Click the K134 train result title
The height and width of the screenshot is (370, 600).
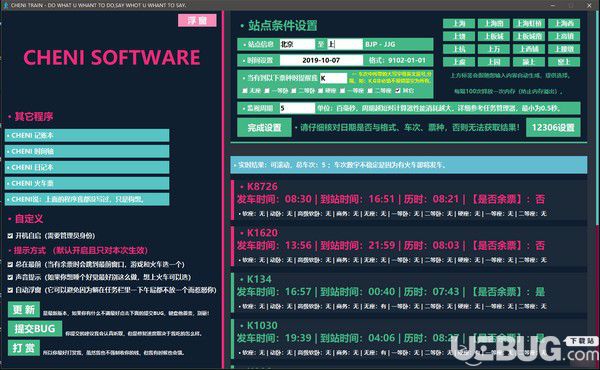coord(259,279)
